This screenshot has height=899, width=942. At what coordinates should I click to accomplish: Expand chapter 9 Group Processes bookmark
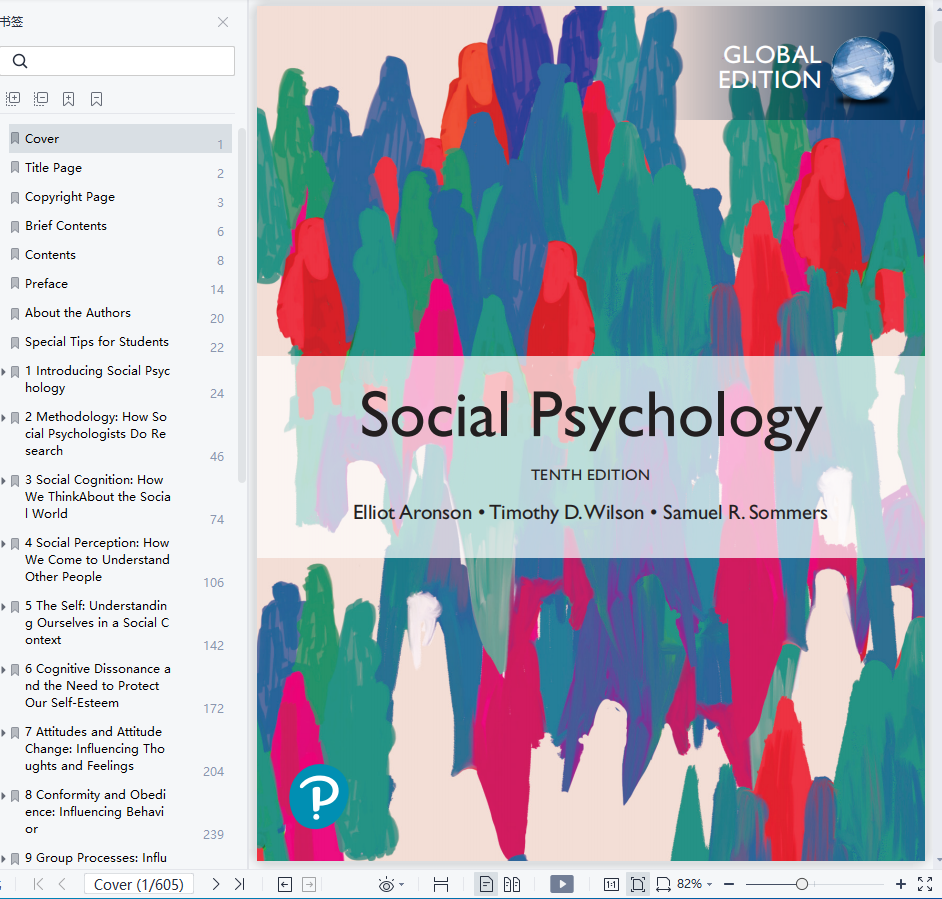4,859
